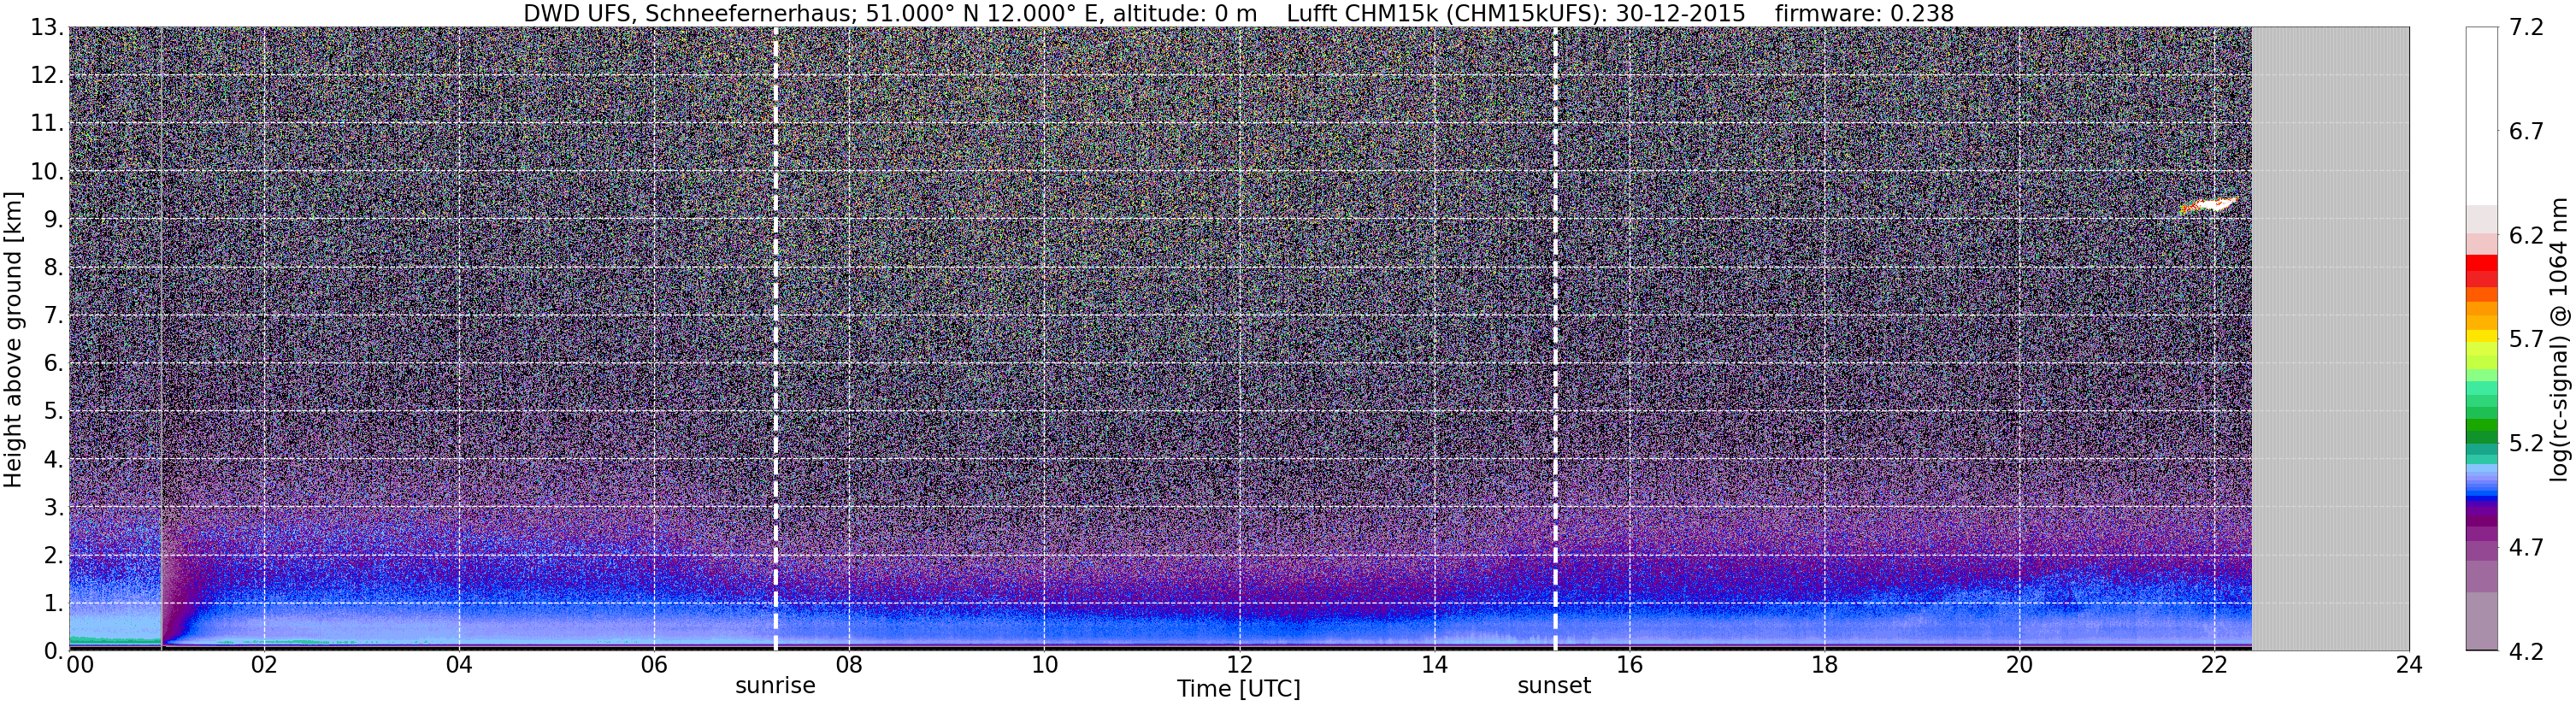Click the 06 time axis tick label
Viewport: 2576px width, 706px height.
click(x=654, y=665)
